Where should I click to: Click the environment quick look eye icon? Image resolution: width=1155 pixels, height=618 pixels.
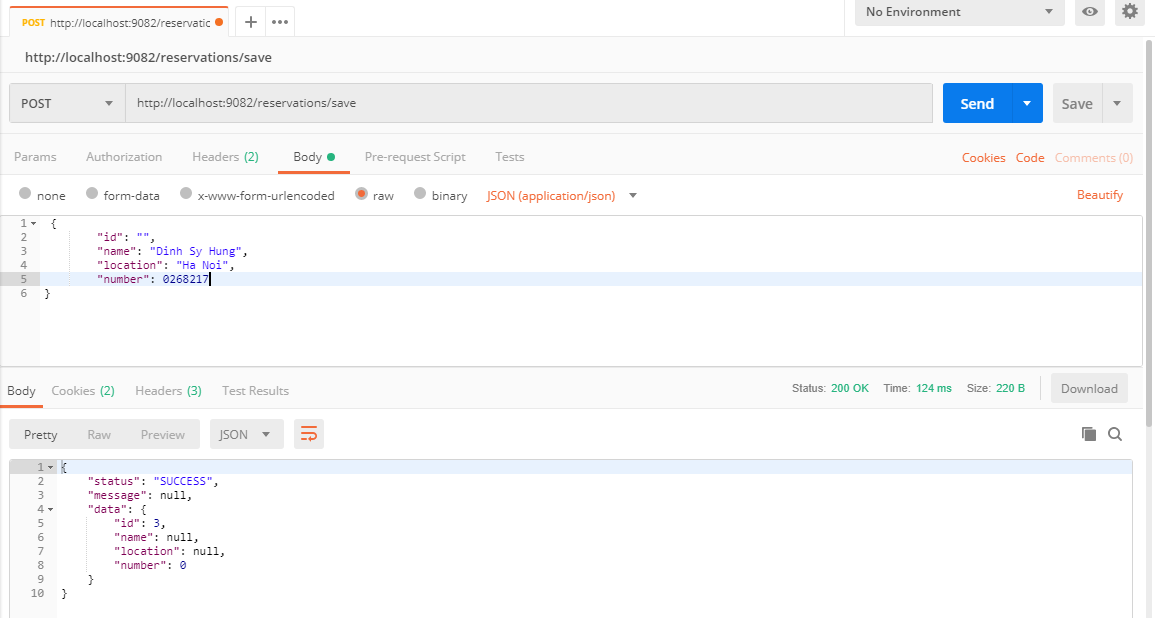pos(1090,12)
